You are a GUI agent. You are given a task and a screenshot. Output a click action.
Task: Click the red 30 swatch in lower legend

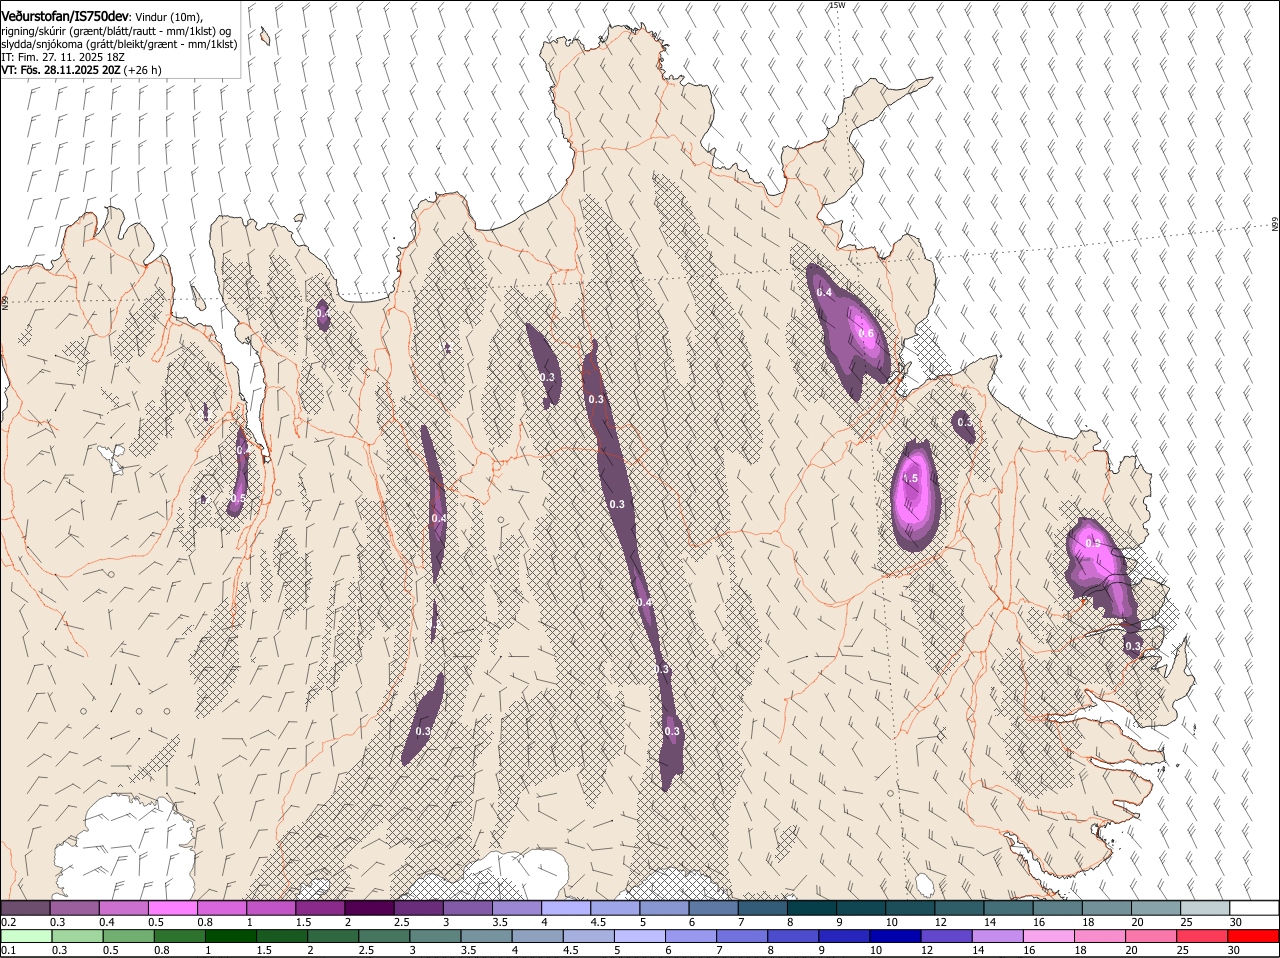pyautogui.click(x=1253, y=936)
